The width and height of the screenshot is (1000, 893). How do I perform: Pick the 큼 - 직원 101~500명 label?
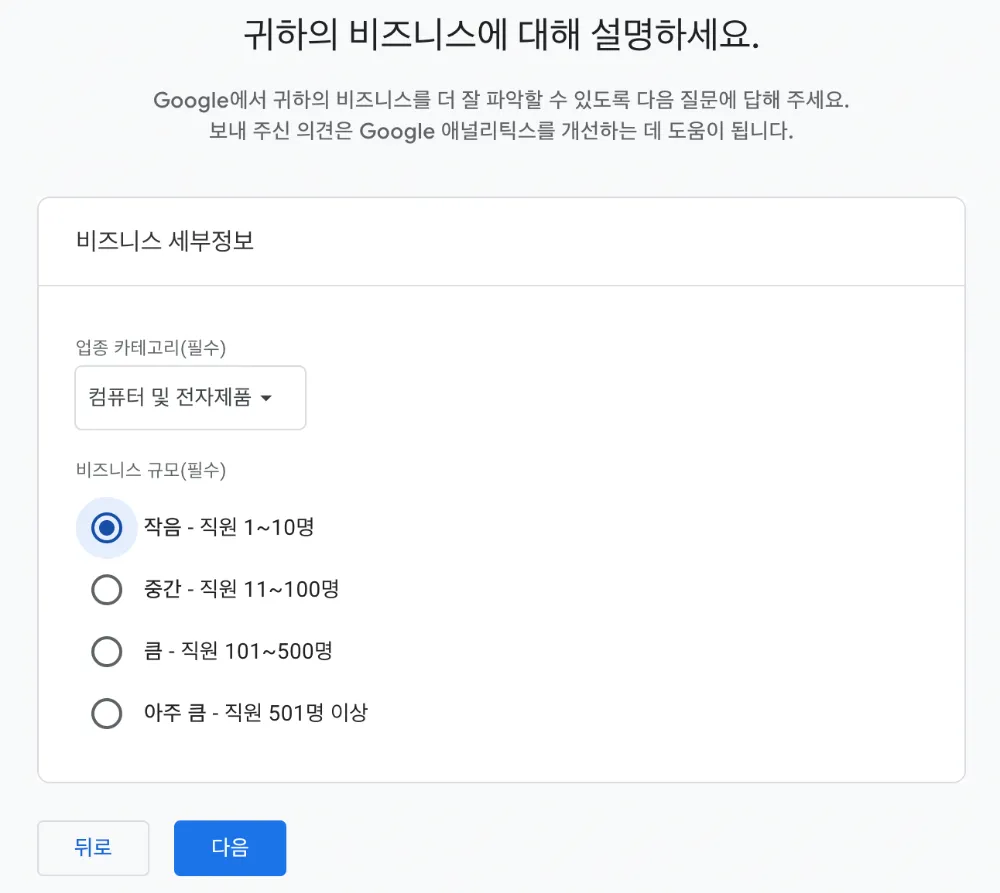(238, 652)
